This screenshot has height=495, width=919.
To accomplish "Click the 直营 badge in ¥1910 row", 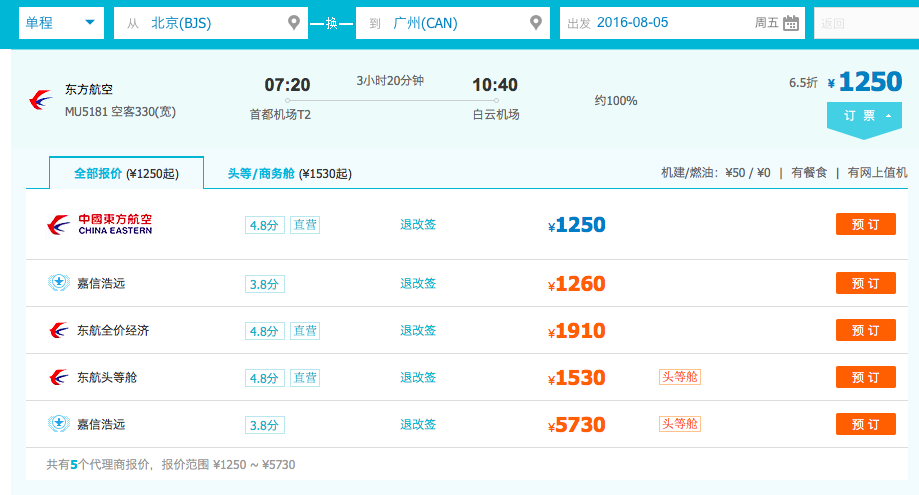I will point(305,330).
